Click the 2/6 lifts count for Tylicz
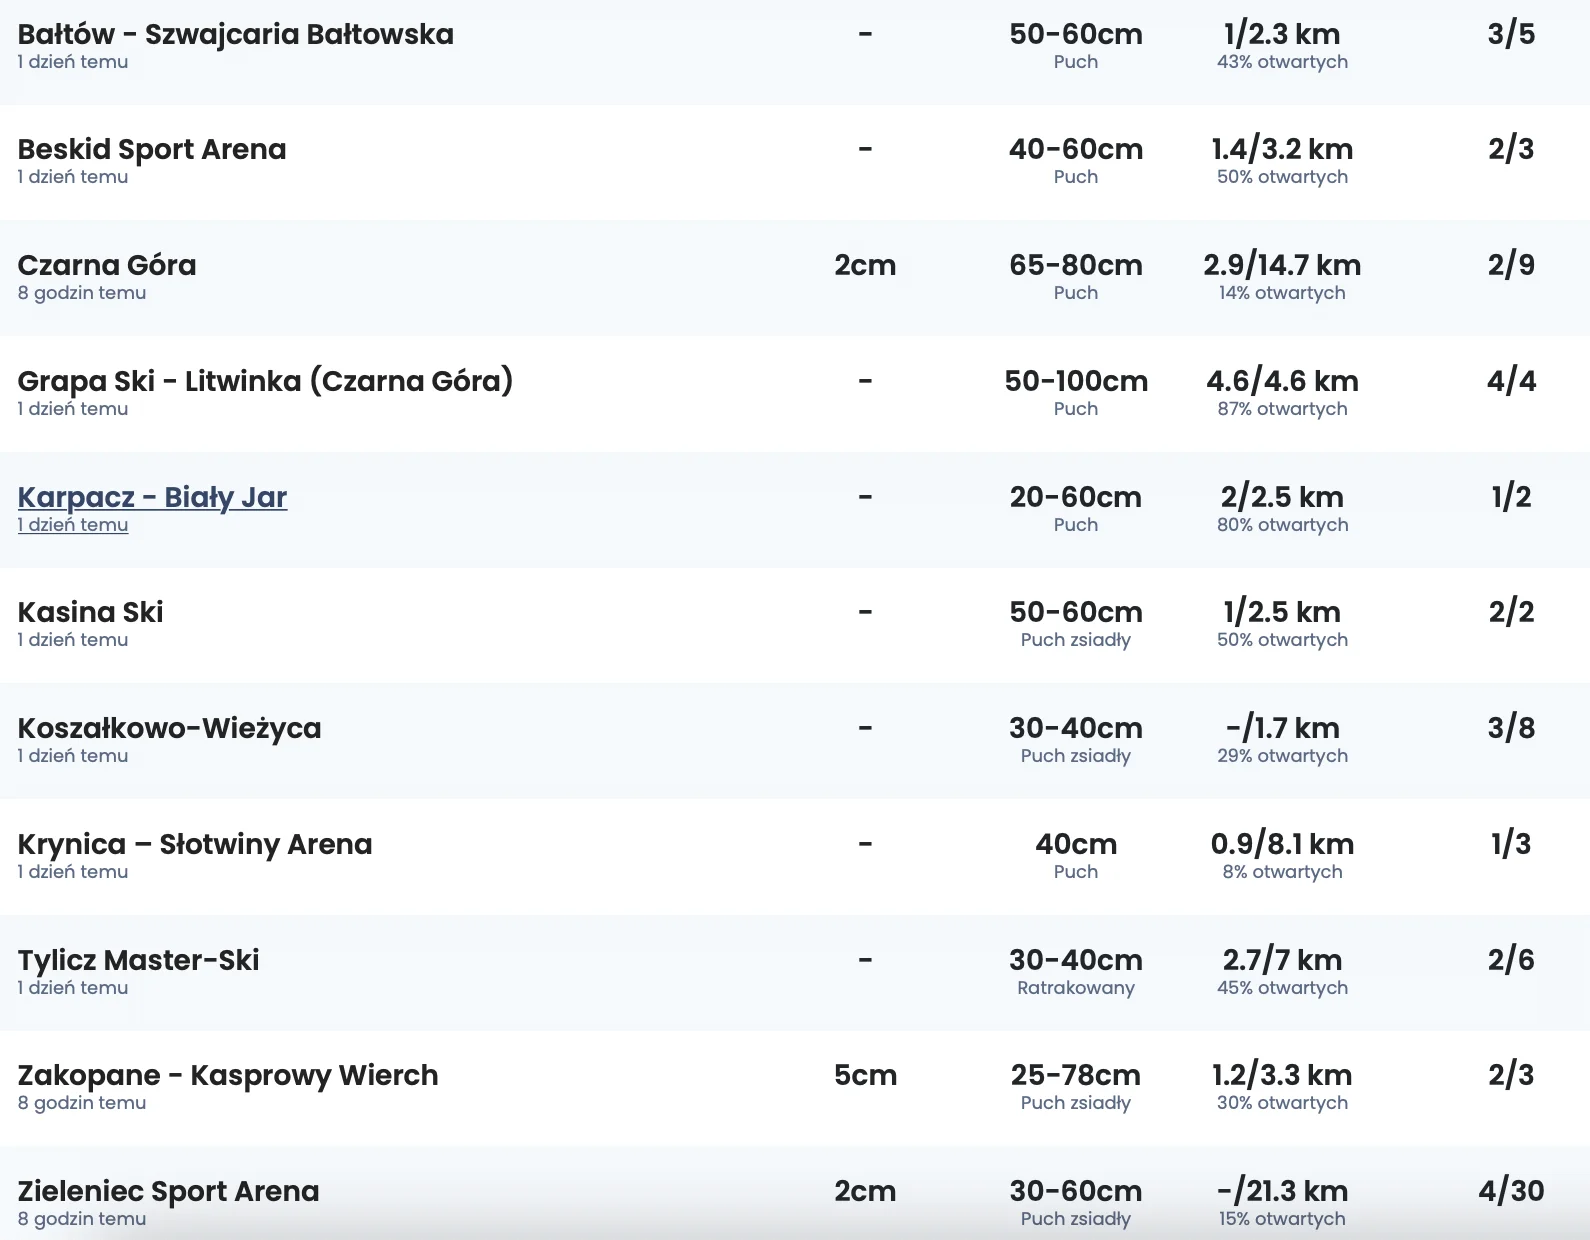The image size is (1590, 1240). pyautogui.click(x=1511, y=960)
